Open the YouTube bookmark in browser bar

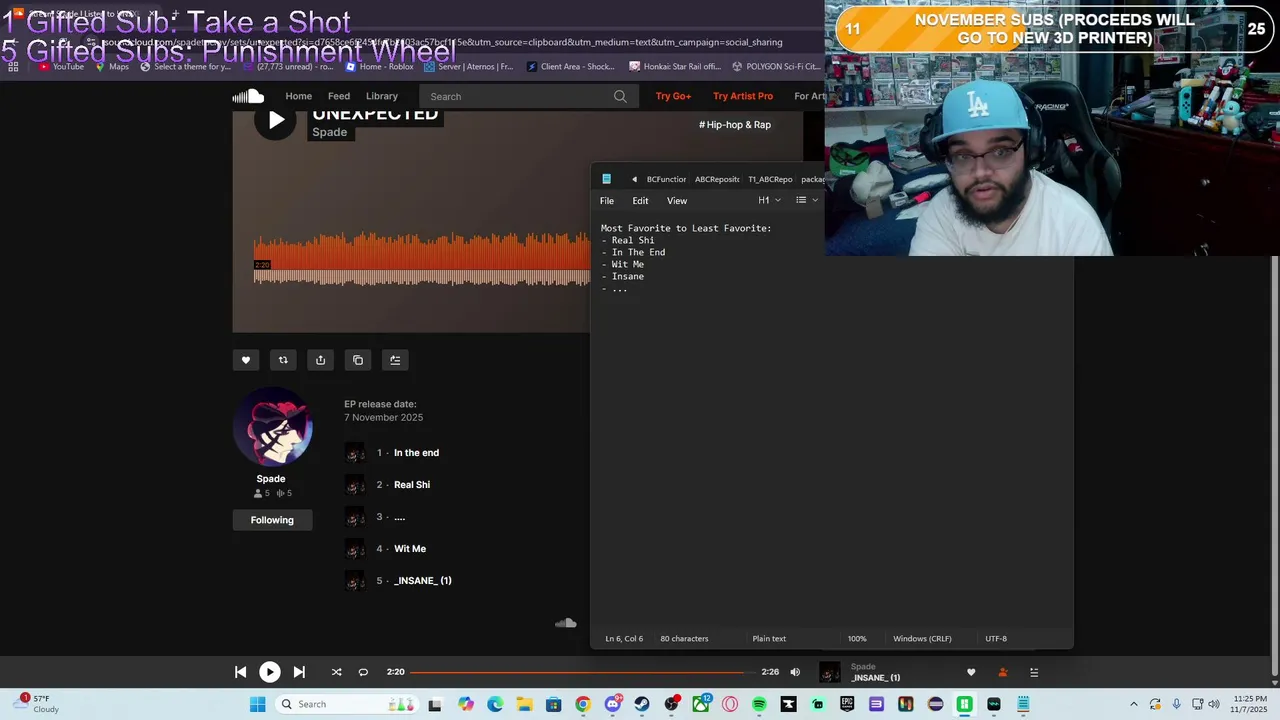(62, 67)
